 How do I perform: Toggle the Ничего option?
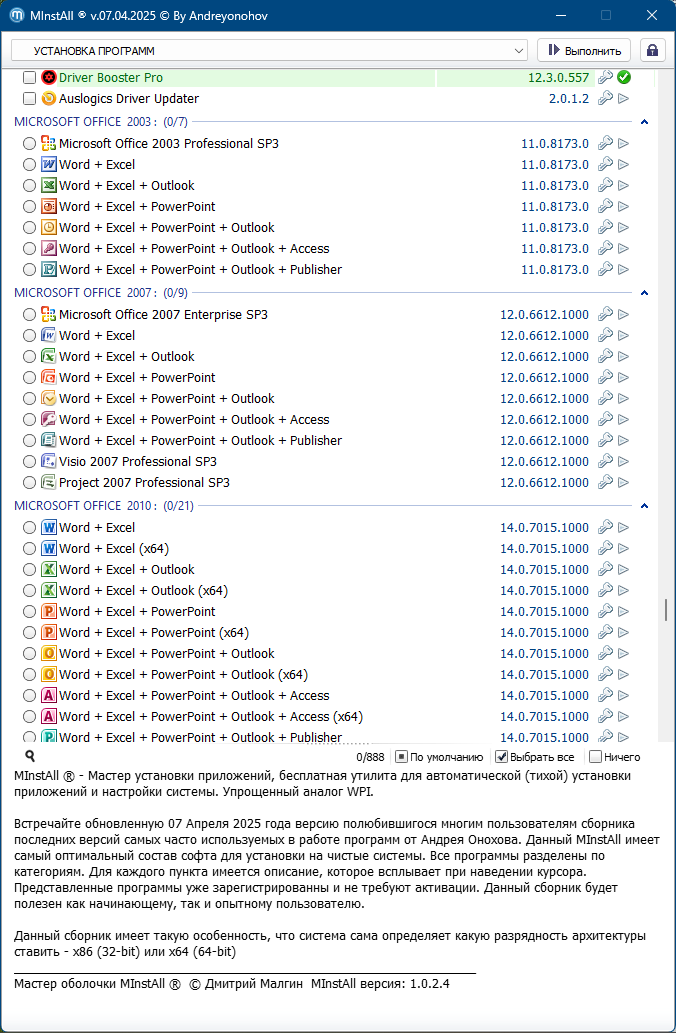tap(615, 757)
